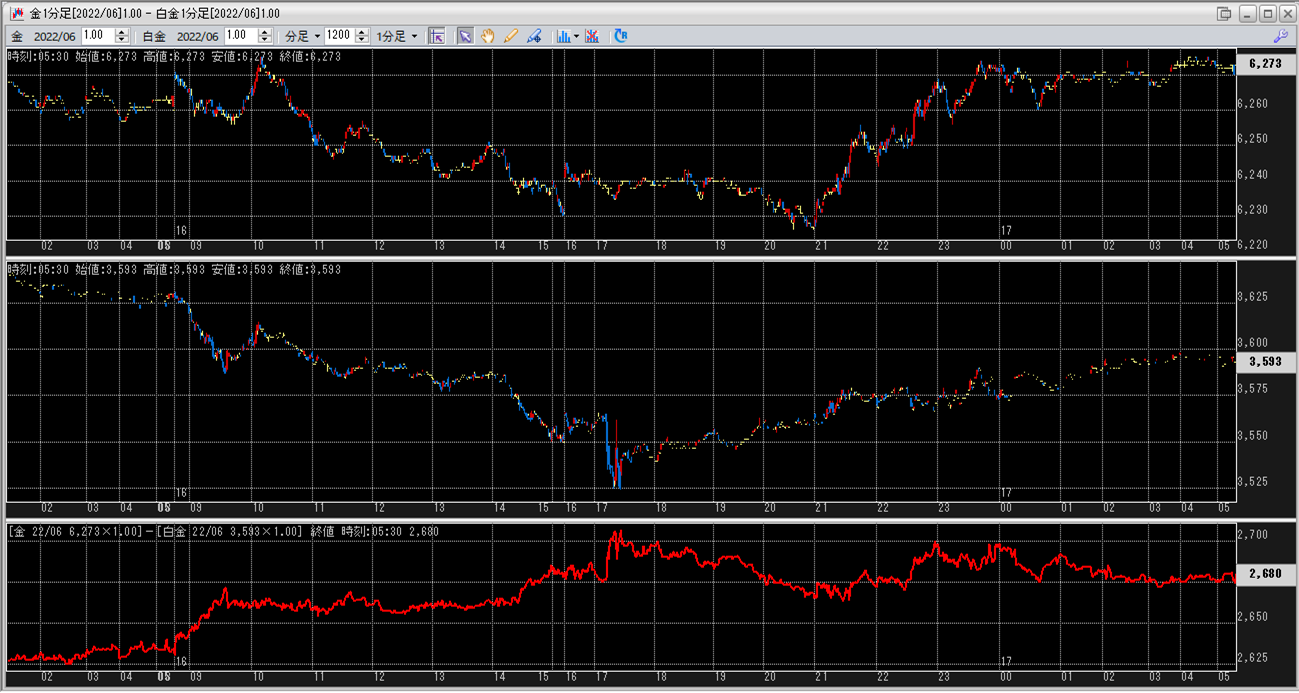Open the 1分足 interval dropdown
The image size is (1299, 693).
tap(397, 36)
